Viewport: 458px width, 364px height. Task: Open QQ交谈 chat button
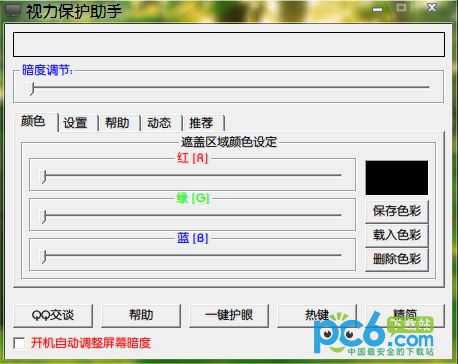tap(53, 315)
